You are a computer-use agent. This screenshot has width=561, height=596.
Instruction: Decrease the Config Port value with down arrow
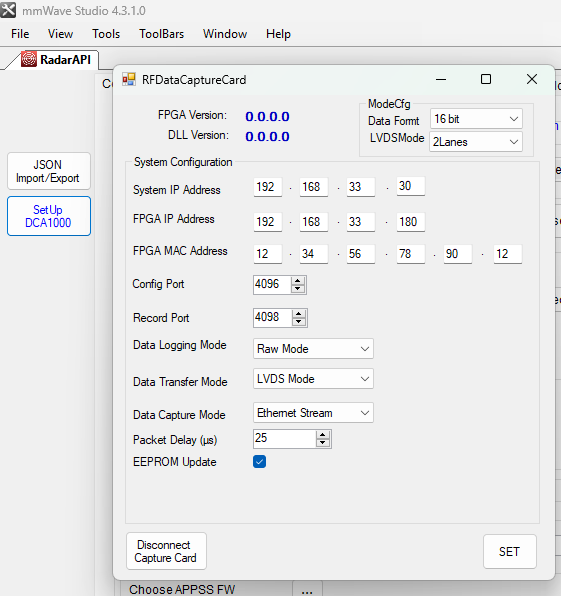(x=298, y=288)
